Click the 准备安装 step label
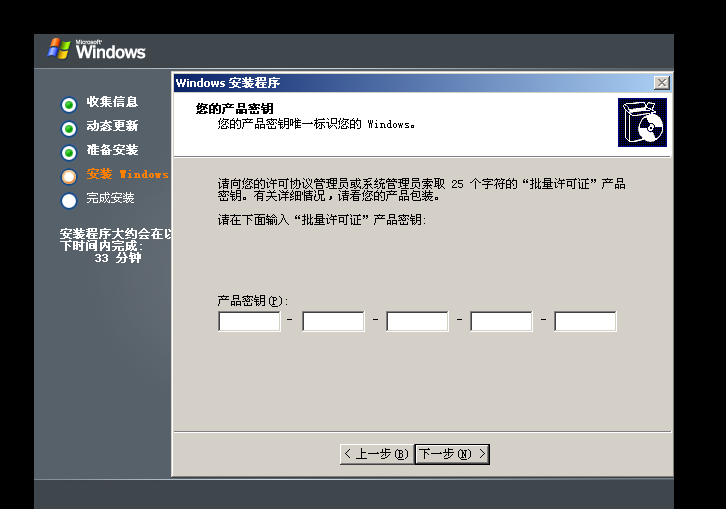The width and height of the screenshot is (726, 509). [x=112, y=150]
